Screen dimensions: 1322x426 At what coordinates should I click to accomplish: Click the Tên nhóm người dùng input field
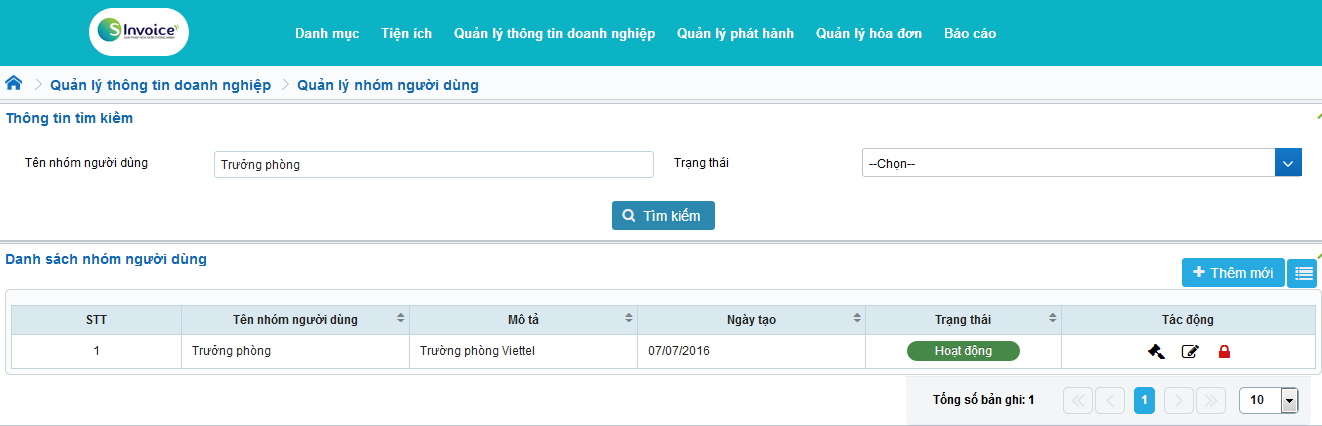(x=433, y=165)
